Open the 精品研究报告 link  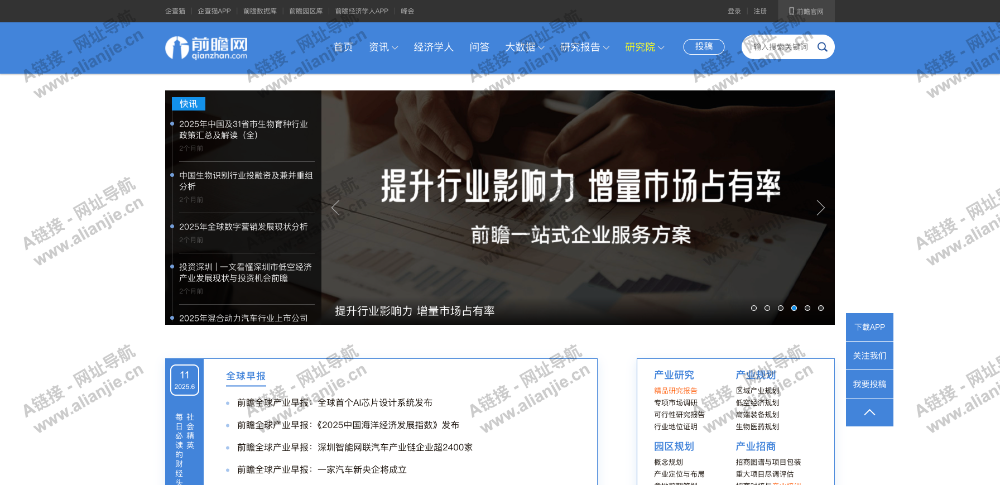(676, 391)
